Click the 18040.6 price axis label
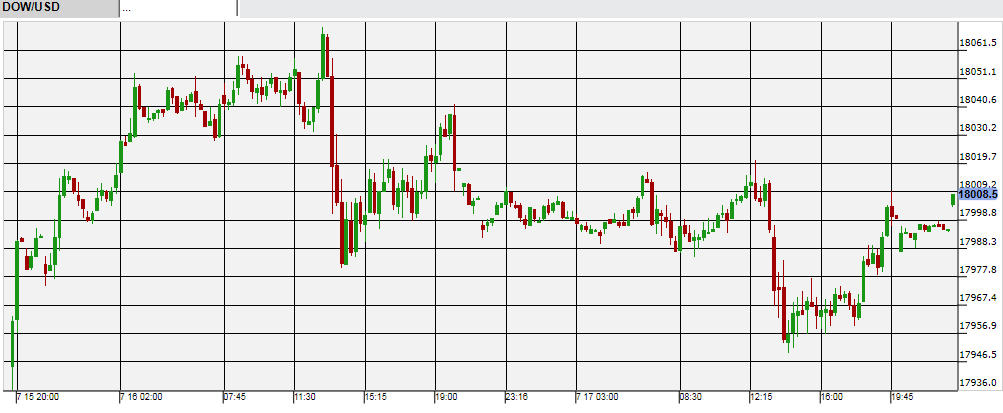1003x413 pixels. pyautogui.click(x=978, y=100)
